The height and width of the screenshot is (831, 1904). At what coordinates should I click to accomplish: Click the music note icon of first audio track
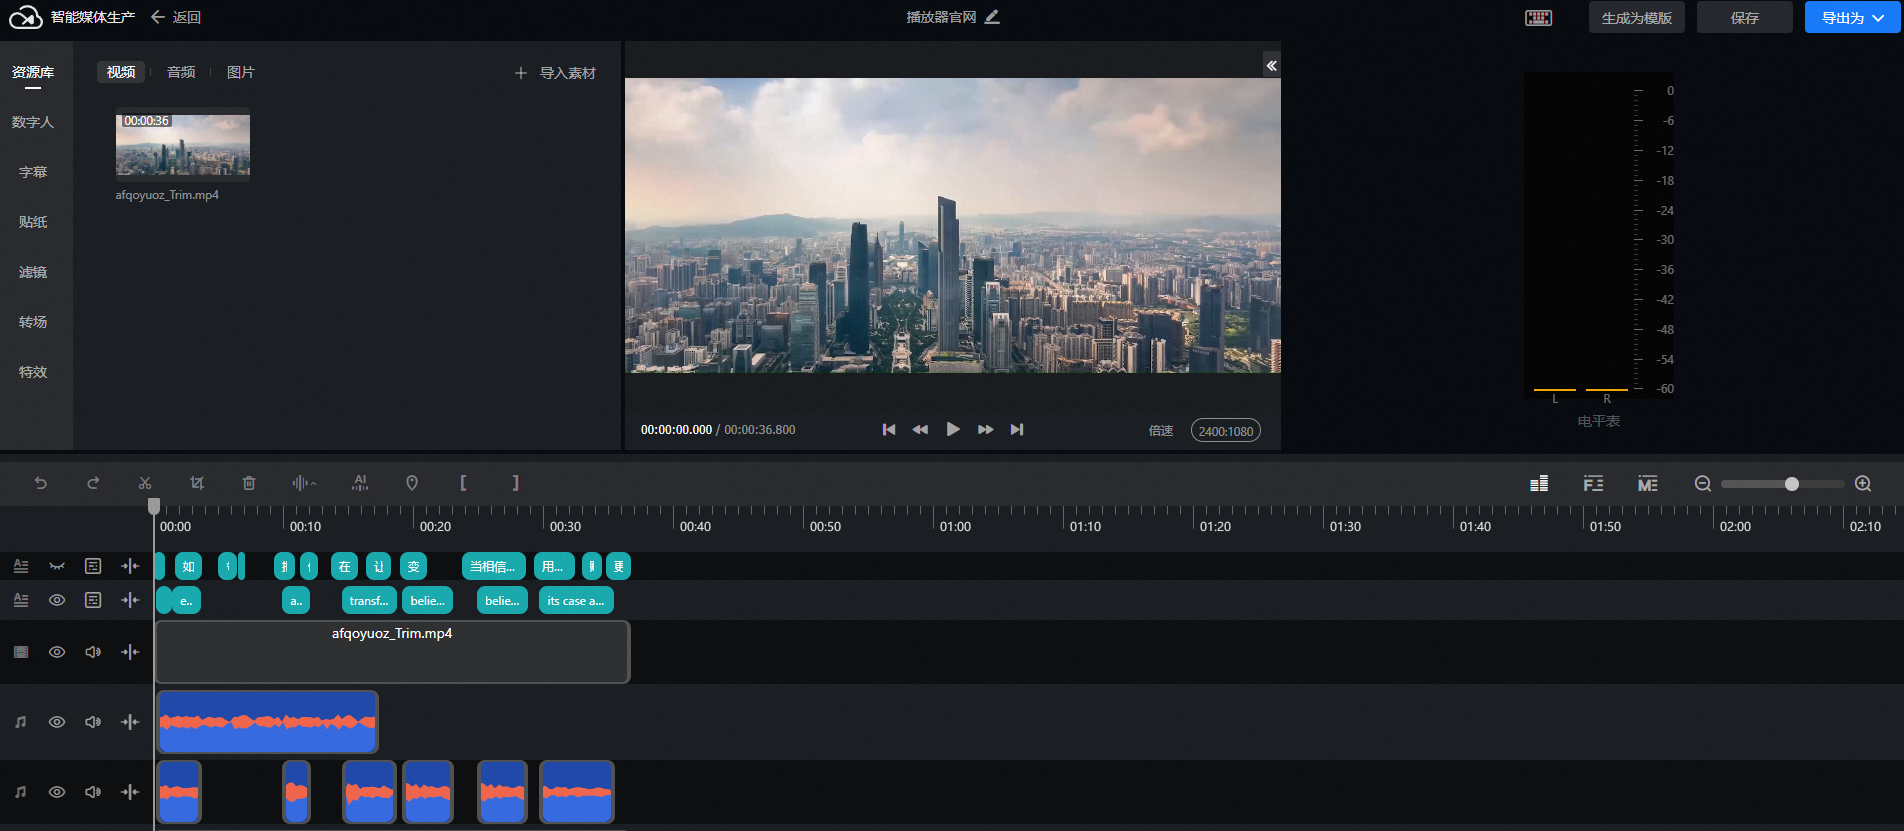(21, 722)
